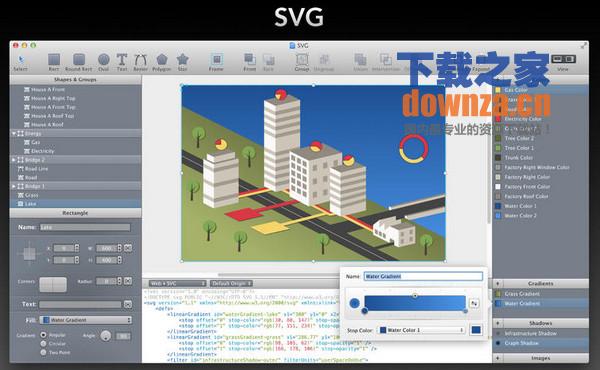Select Factory Front Color swatch
Screen dimensions: 600x370
click(x=498, y=186)
